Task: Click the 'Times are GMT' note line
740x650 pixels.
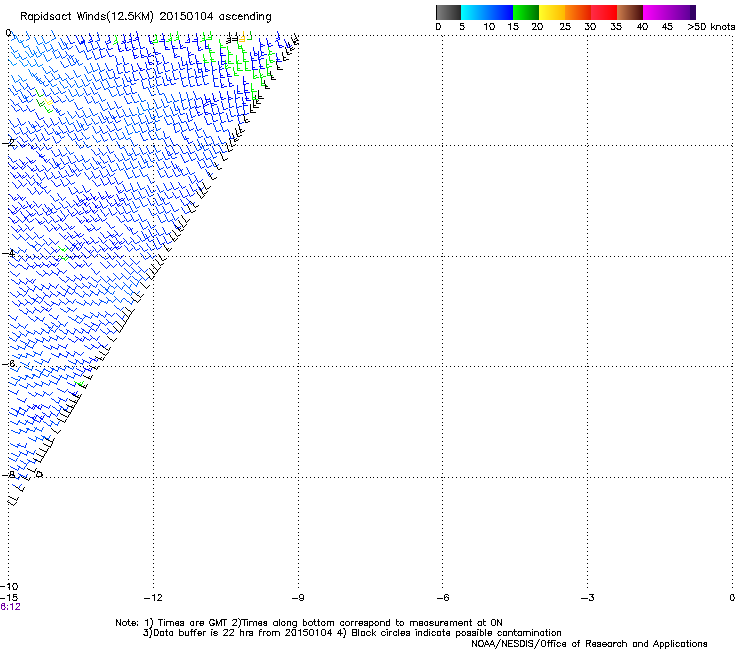Action: click(309, 623)
